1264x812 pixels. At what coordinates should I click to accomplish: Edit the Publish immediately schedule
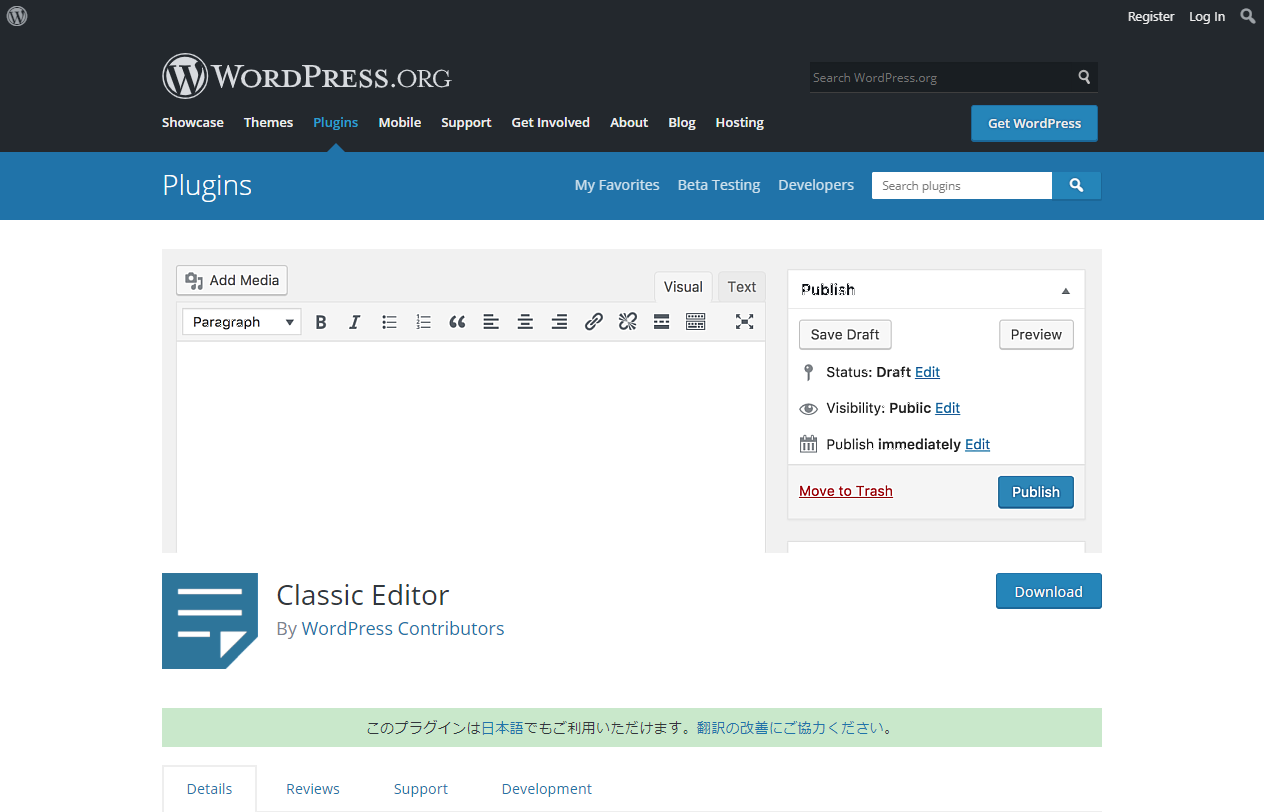977,444
